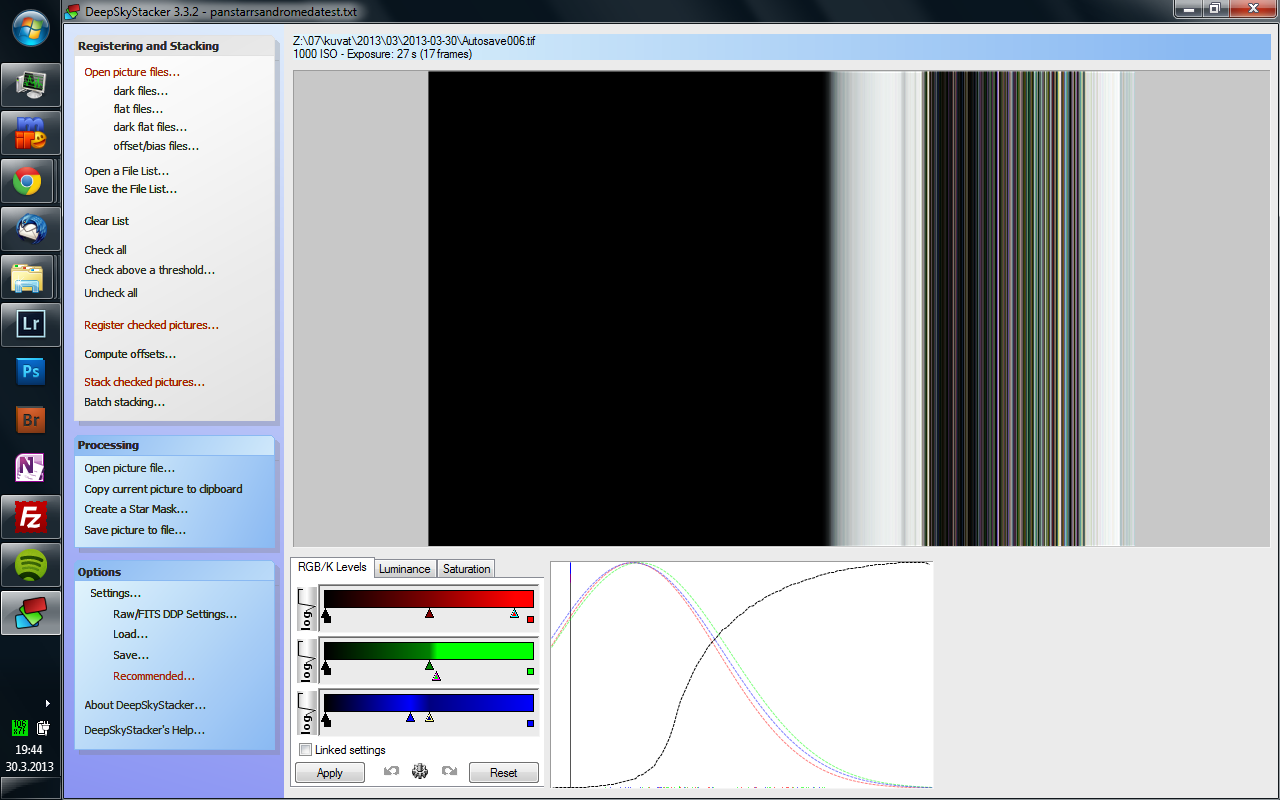This screenshot has height=800, width=1280.
Task: Click Batch stacking...
Action: click(x=125, y=402)
